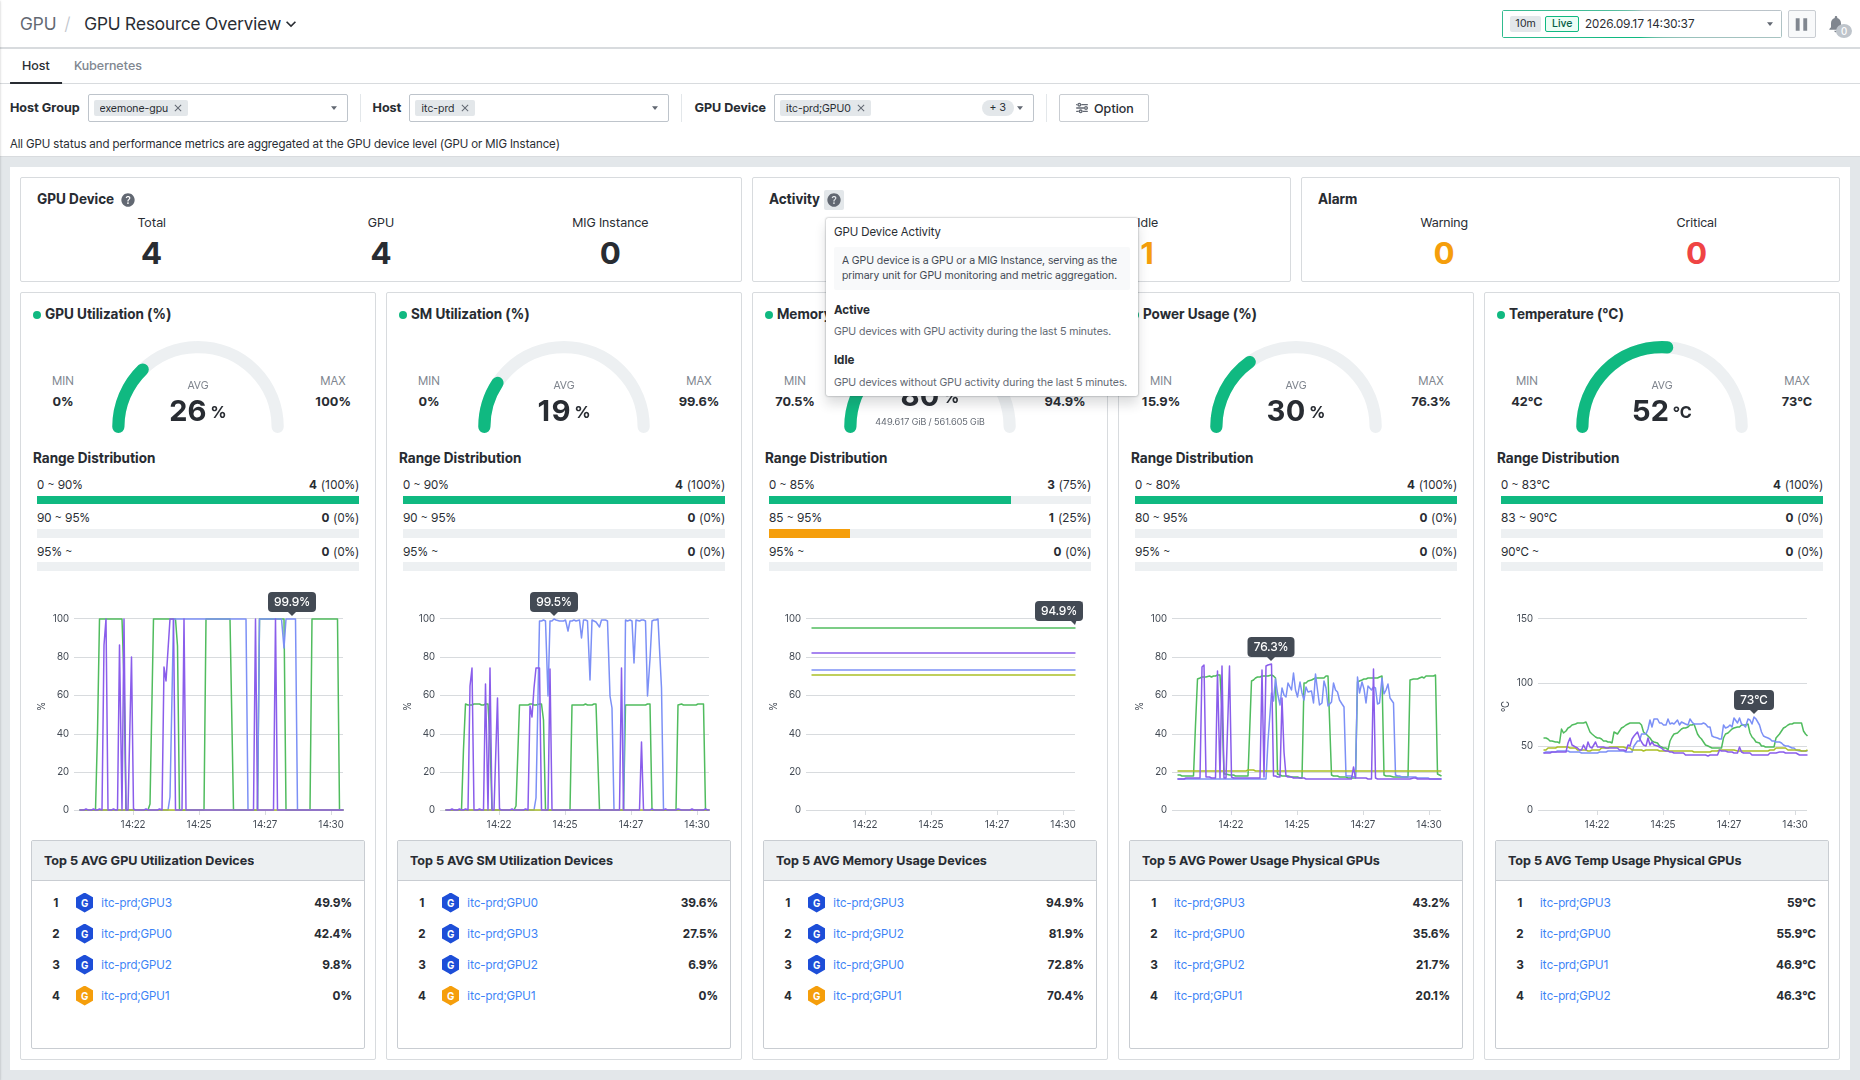Open itc-prd;GPU3 link in GPU Utilization list

136,903
